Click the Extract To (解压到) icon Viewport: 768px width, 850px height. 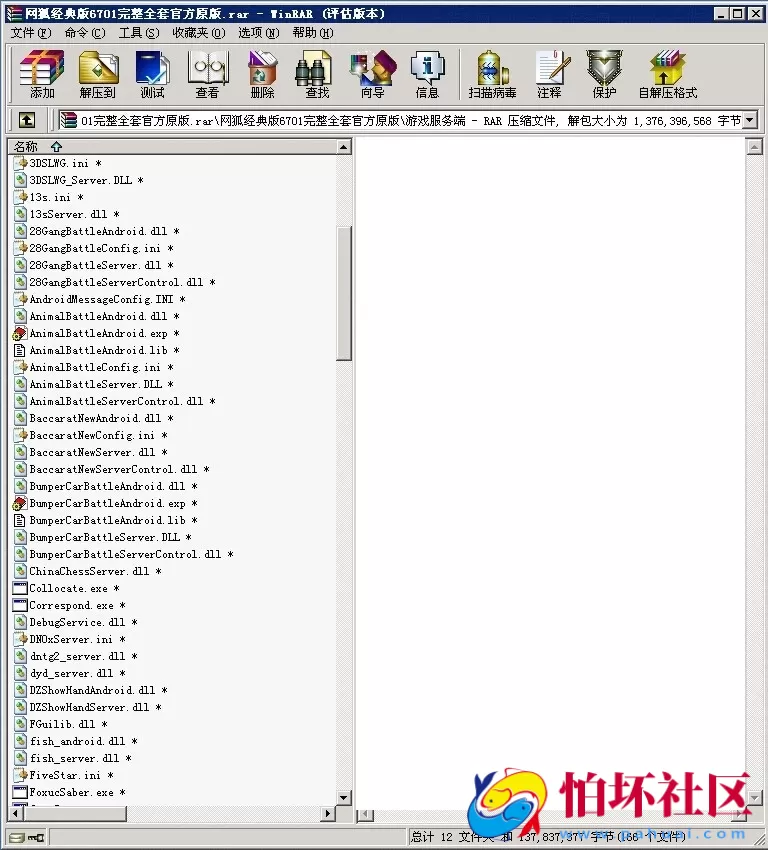tap(98, 74)
